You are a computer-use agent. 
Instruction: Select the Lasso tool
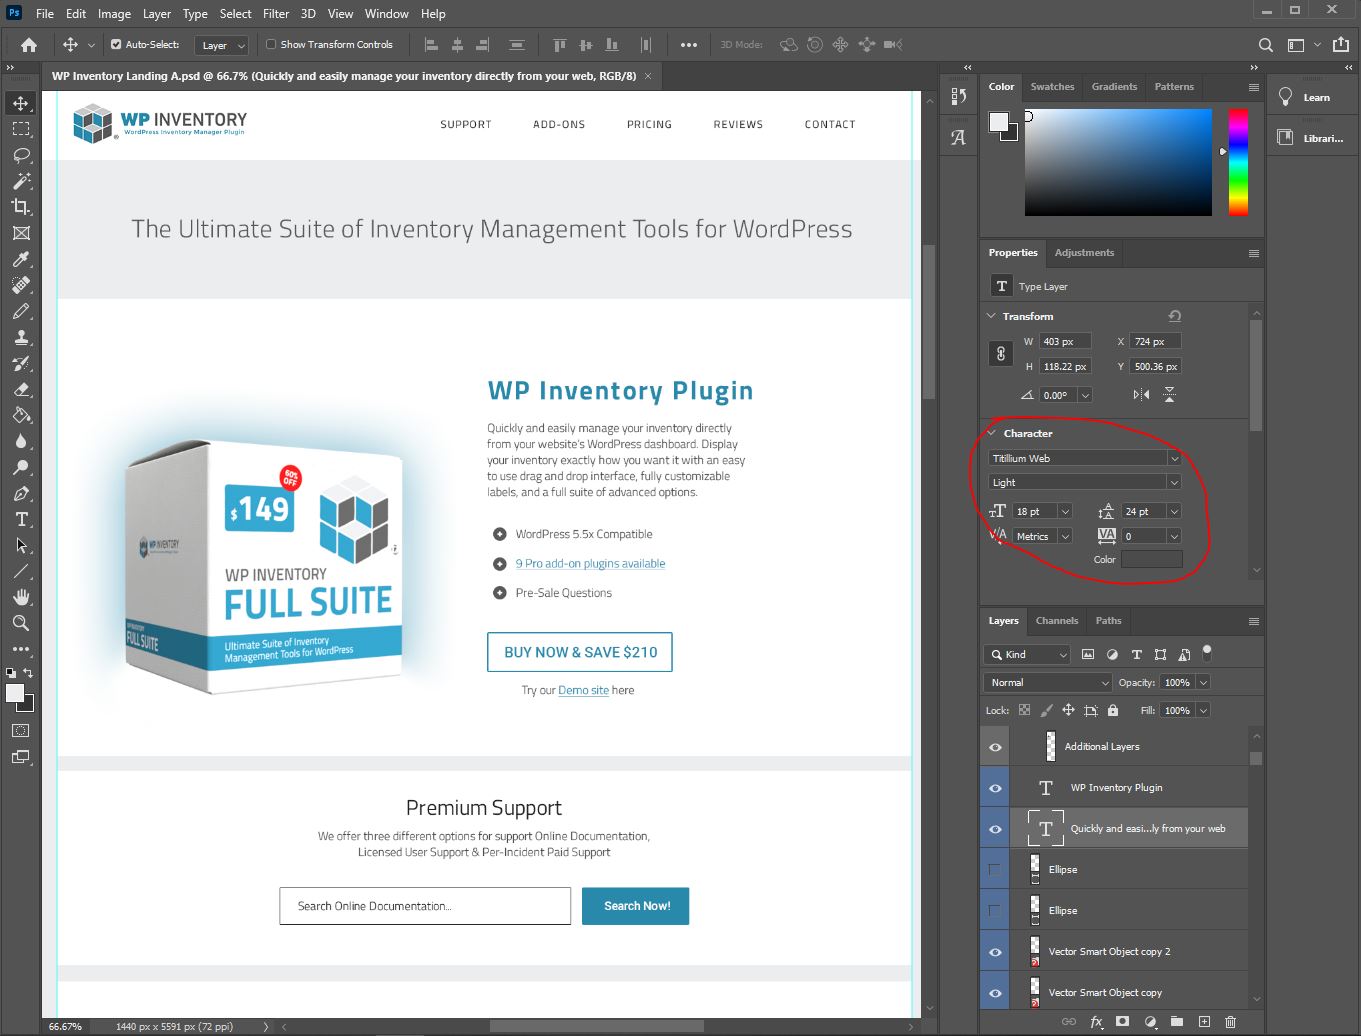tap(20, 155)
